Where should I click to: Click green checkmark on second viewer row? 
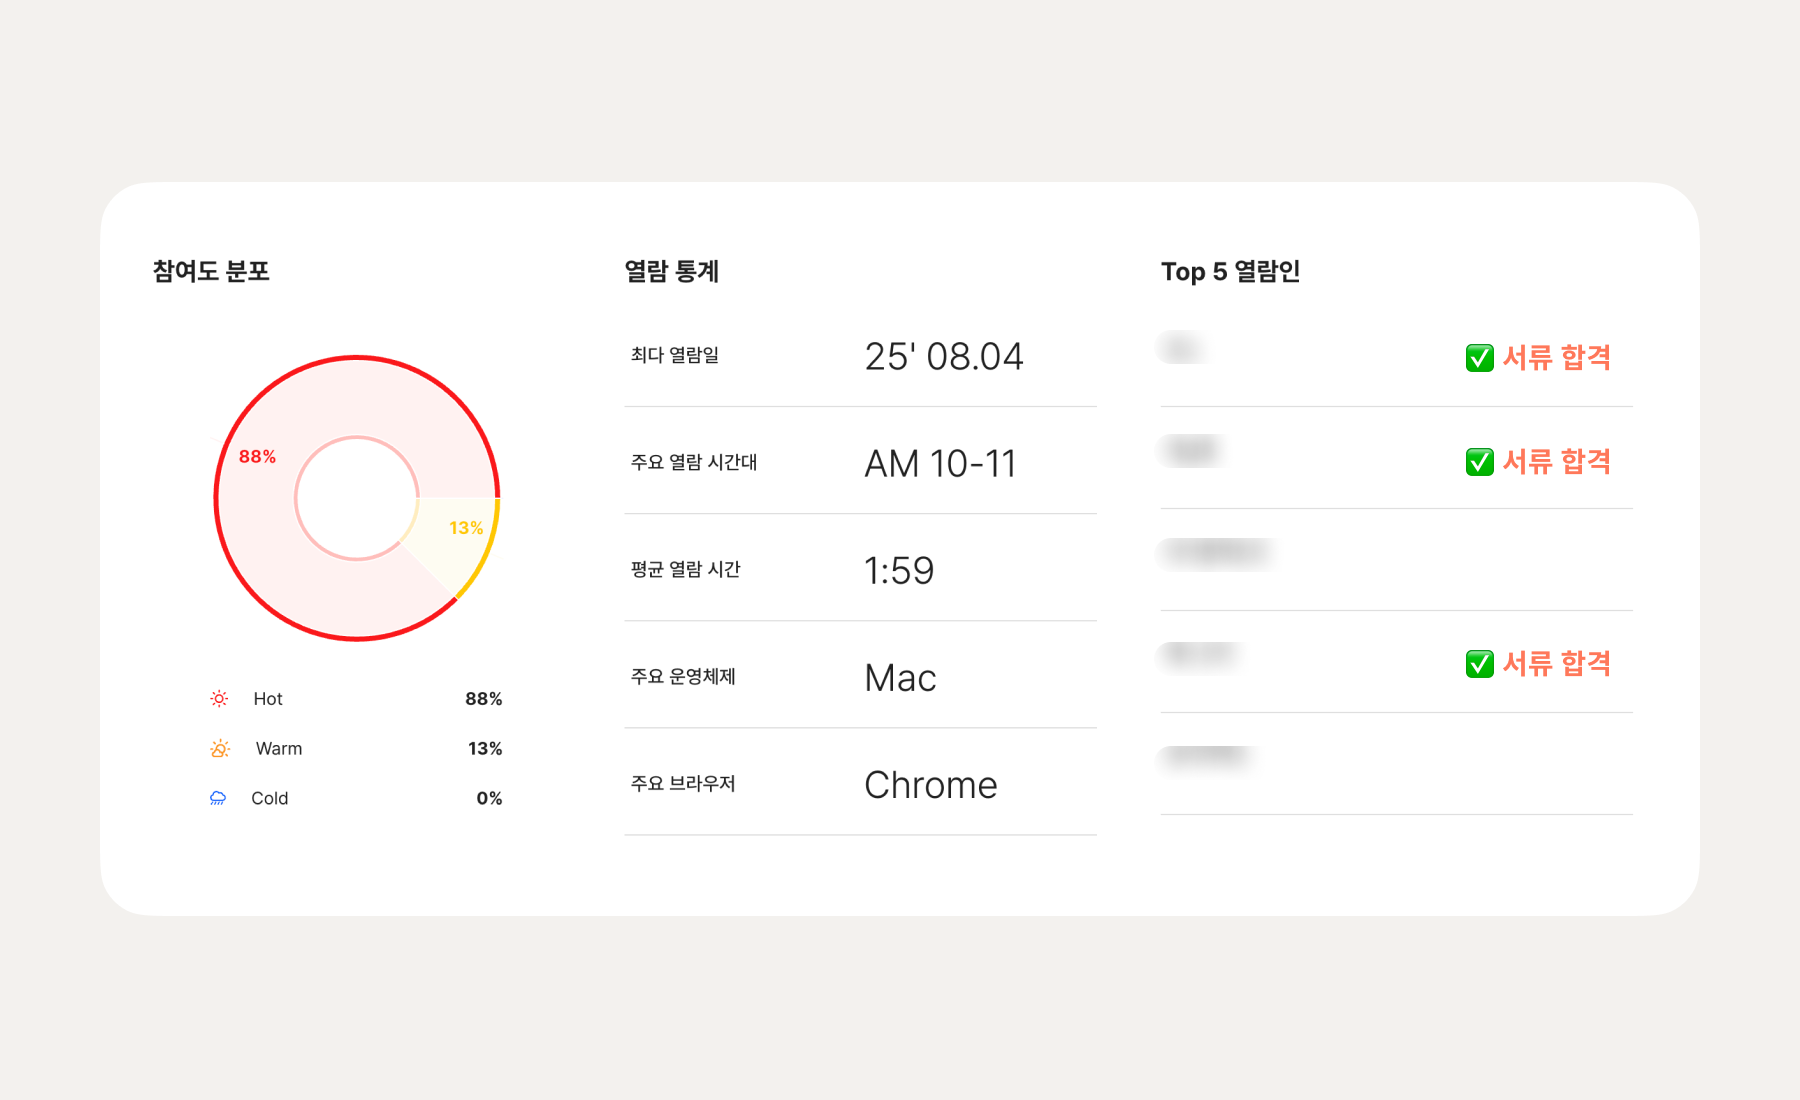coord(1479,462)
